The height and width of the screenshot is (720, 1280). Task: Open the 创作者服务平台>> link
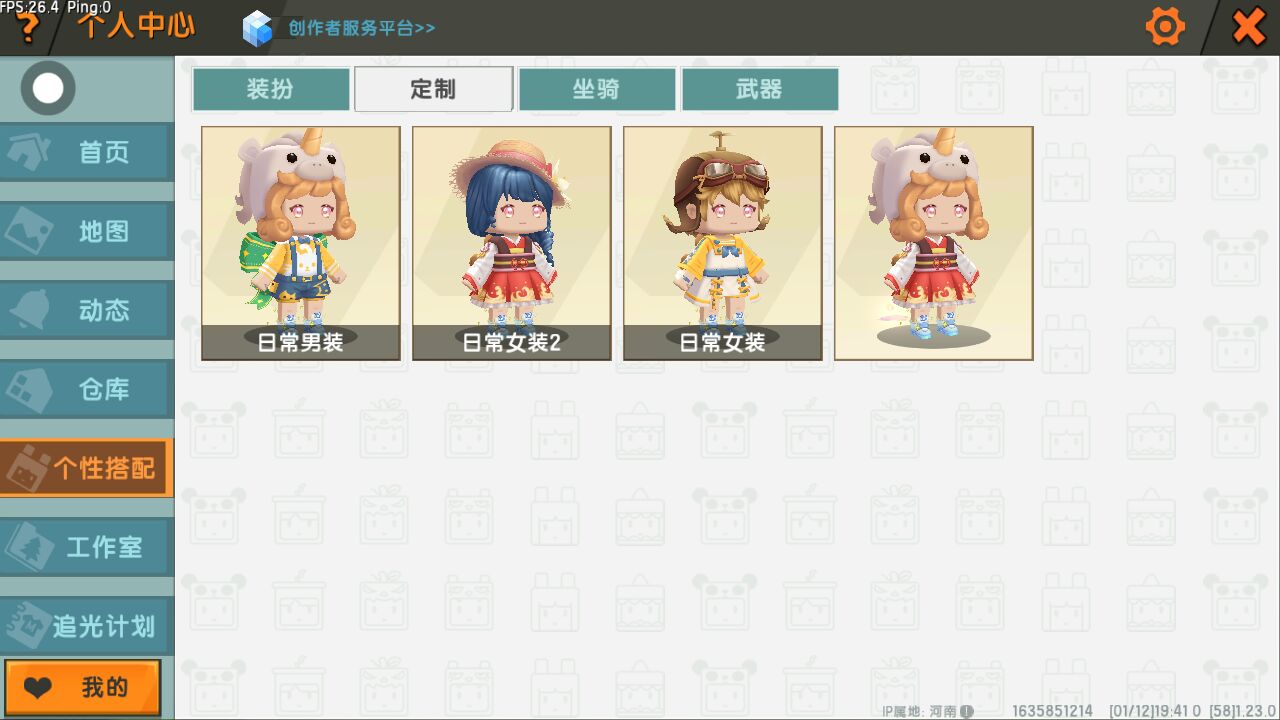point(362,28)
